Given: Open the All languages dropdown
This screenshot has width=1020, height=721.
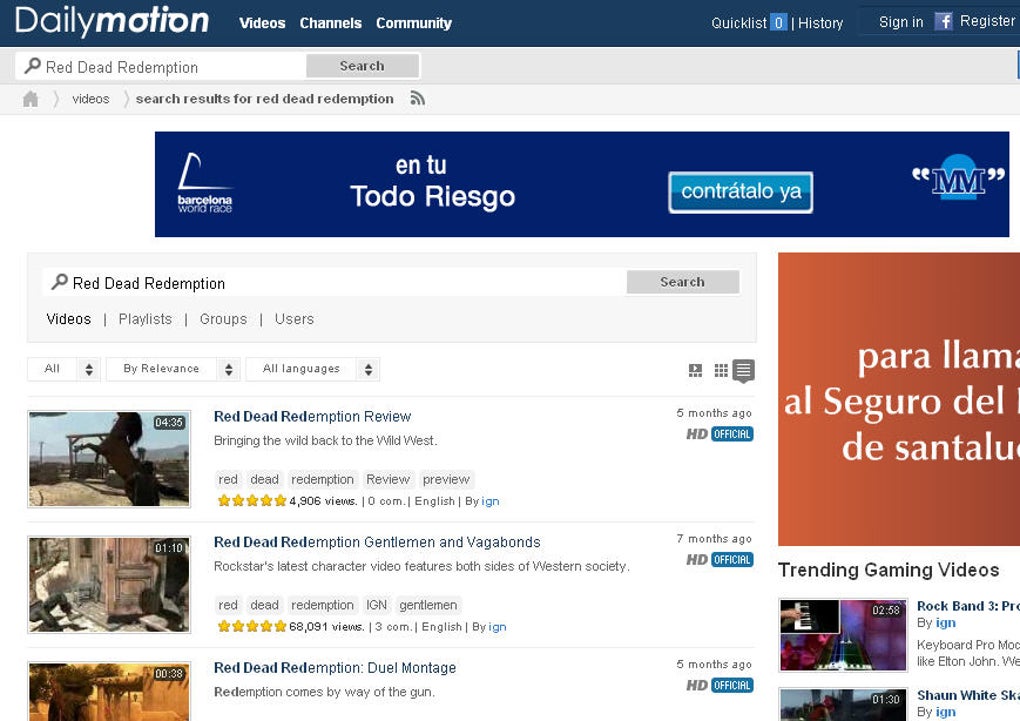Looking at the screenshot, I should pyautogui.click(x=313, y=369).
